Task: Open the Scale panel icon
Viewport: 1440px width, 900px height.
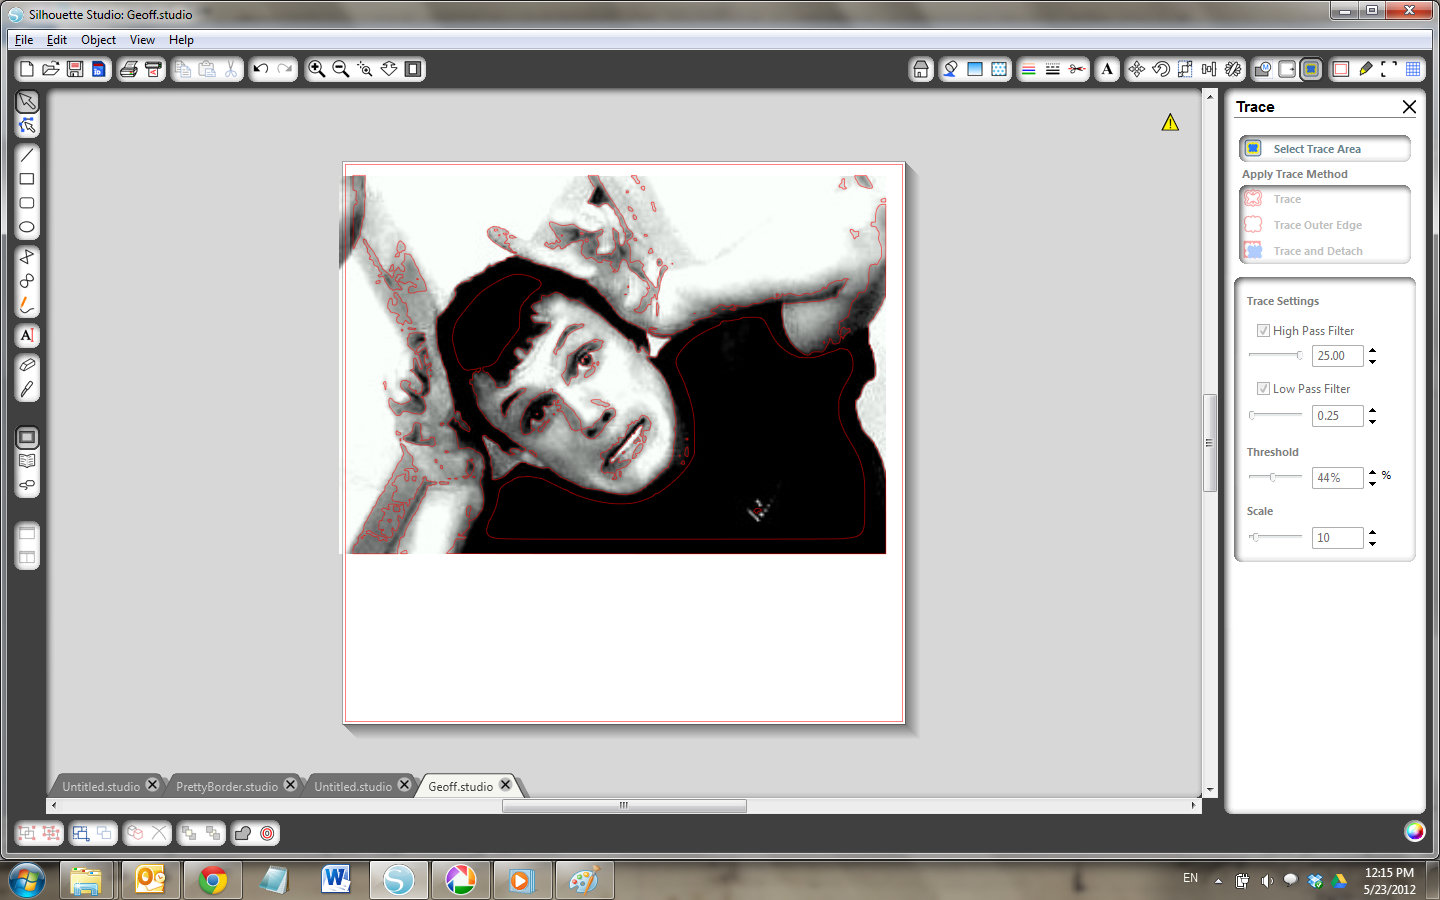Action: pyautogui.click(x=1185, y=69)
